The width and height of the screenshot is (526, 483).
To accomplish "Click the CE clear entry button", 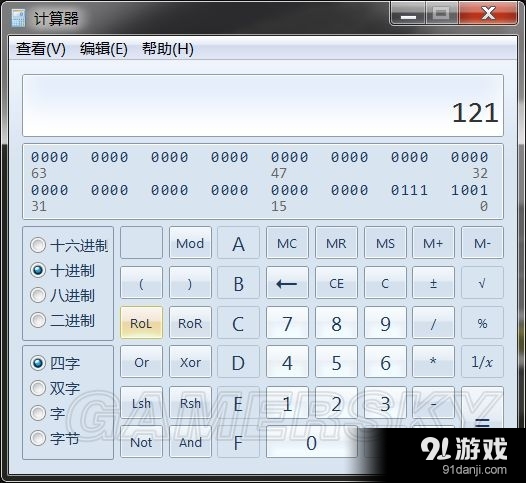I will (336, 283).
